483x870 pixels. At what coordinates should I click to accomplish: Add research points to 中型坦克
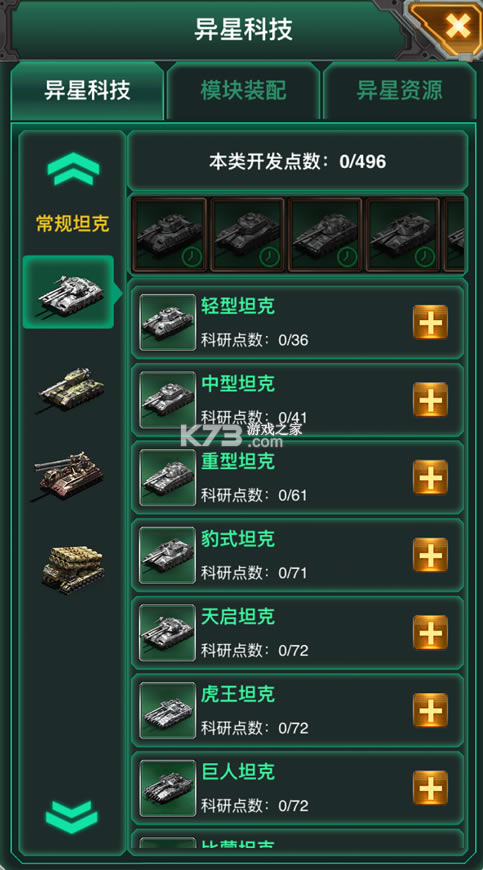430,399
